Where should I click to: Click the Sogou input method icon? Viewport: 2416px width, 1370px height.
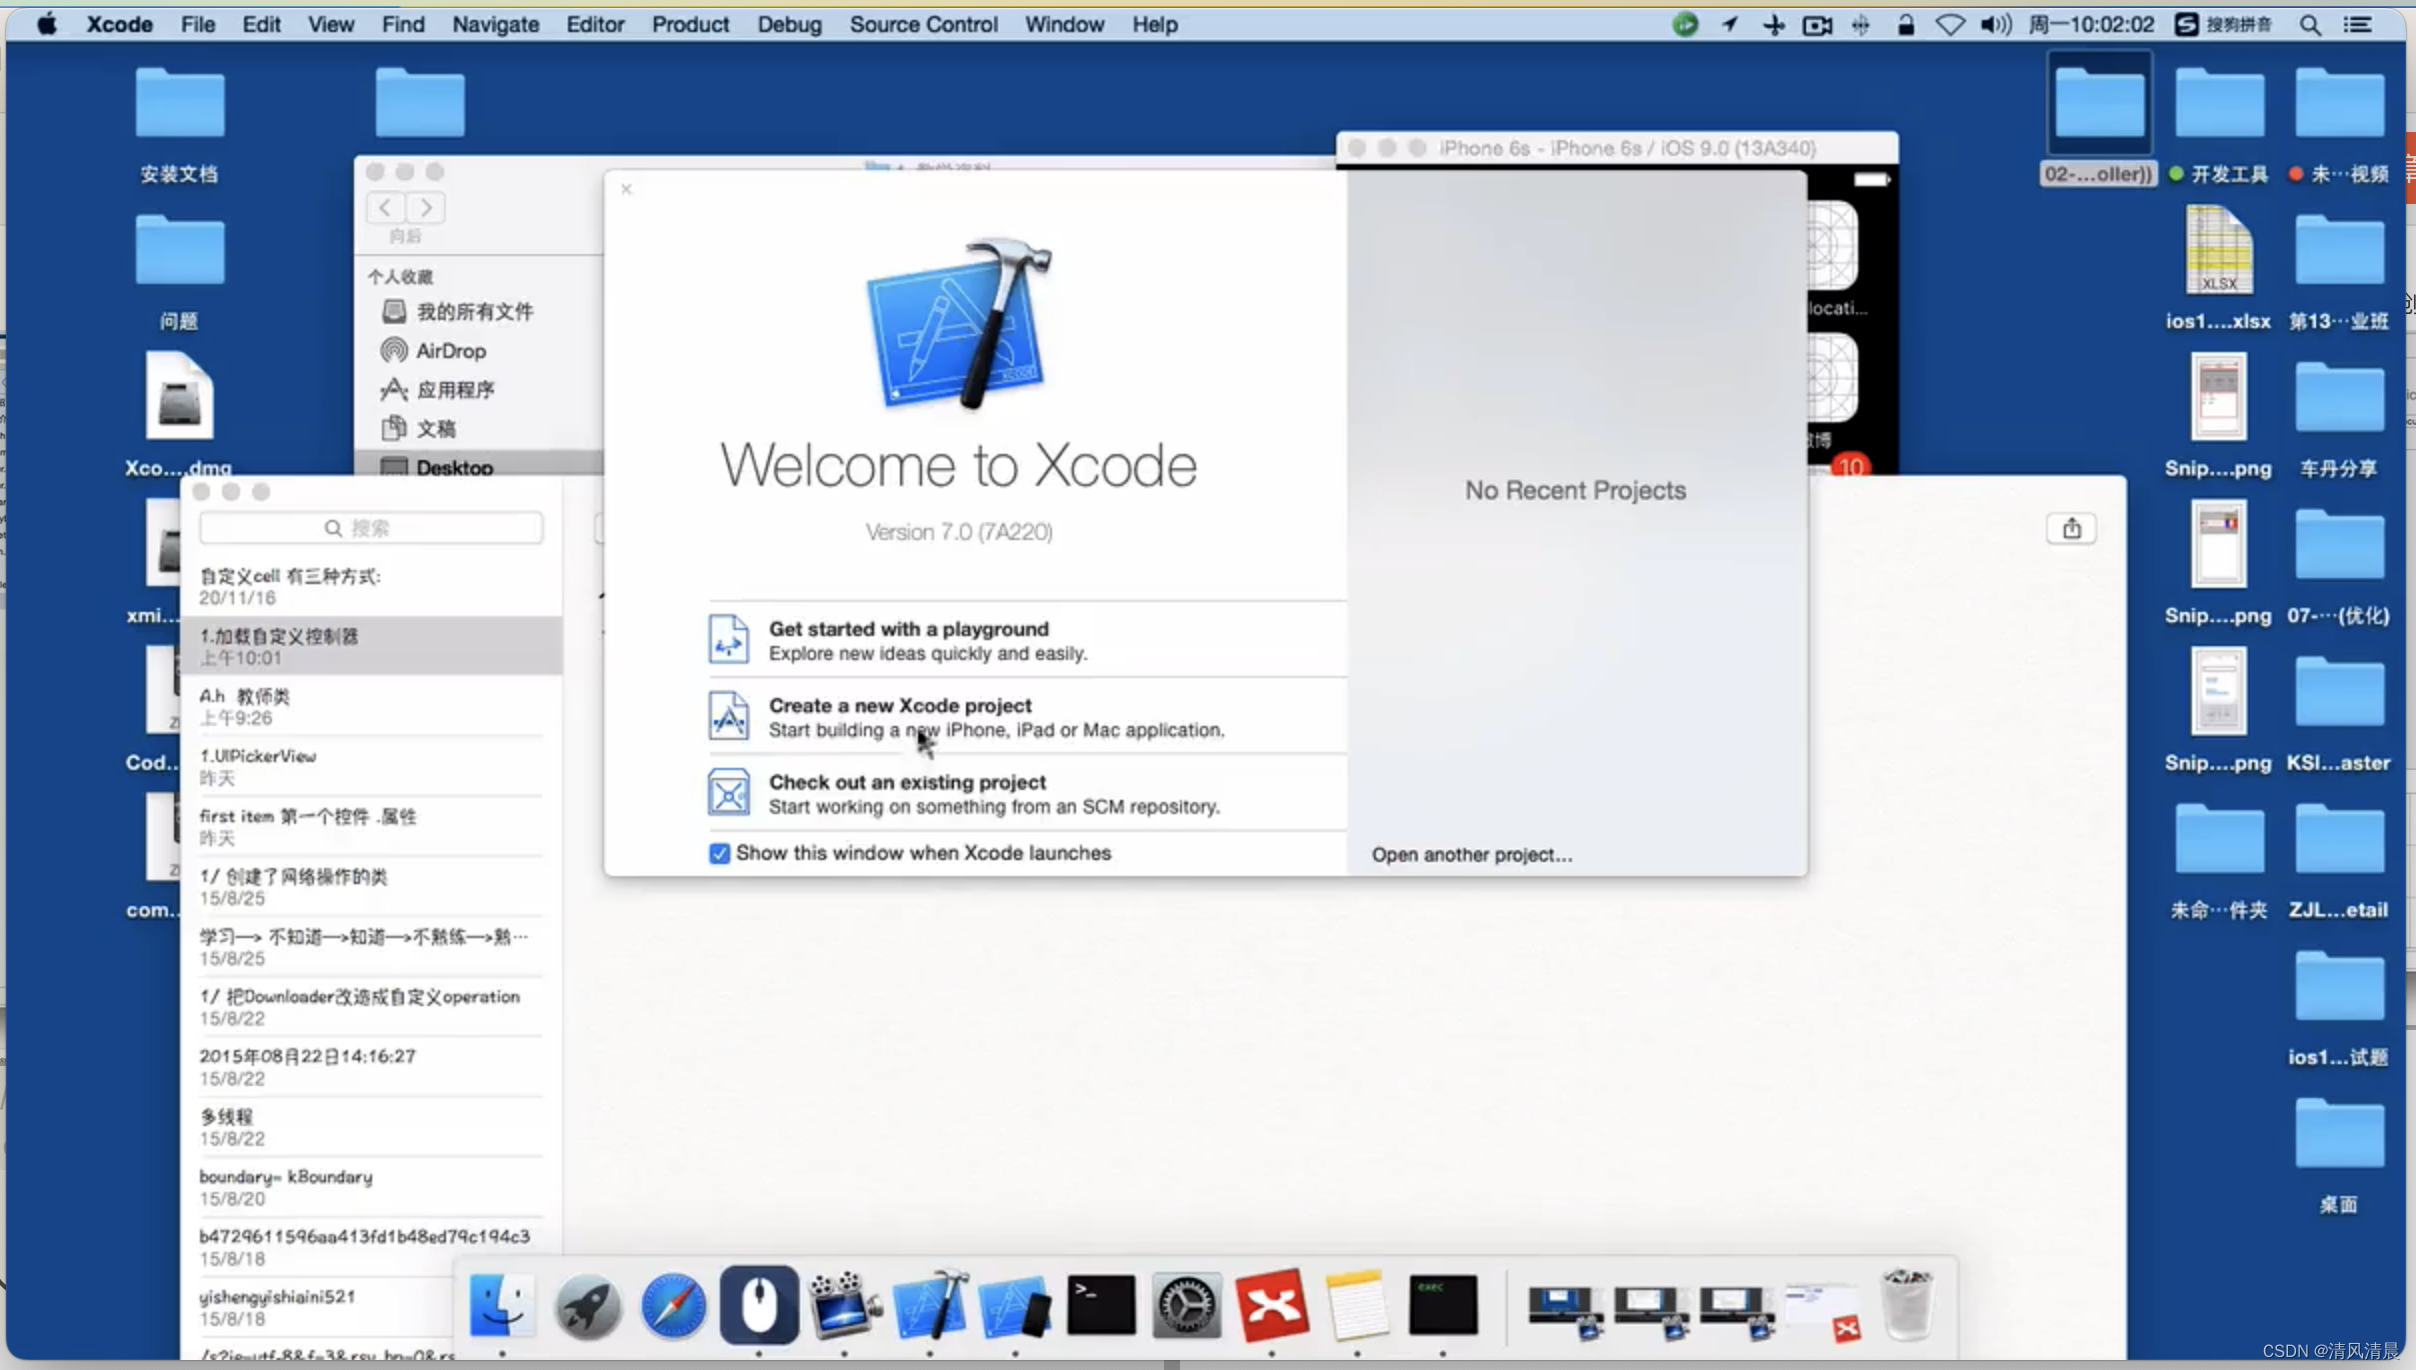click(x=2186, y=25)
